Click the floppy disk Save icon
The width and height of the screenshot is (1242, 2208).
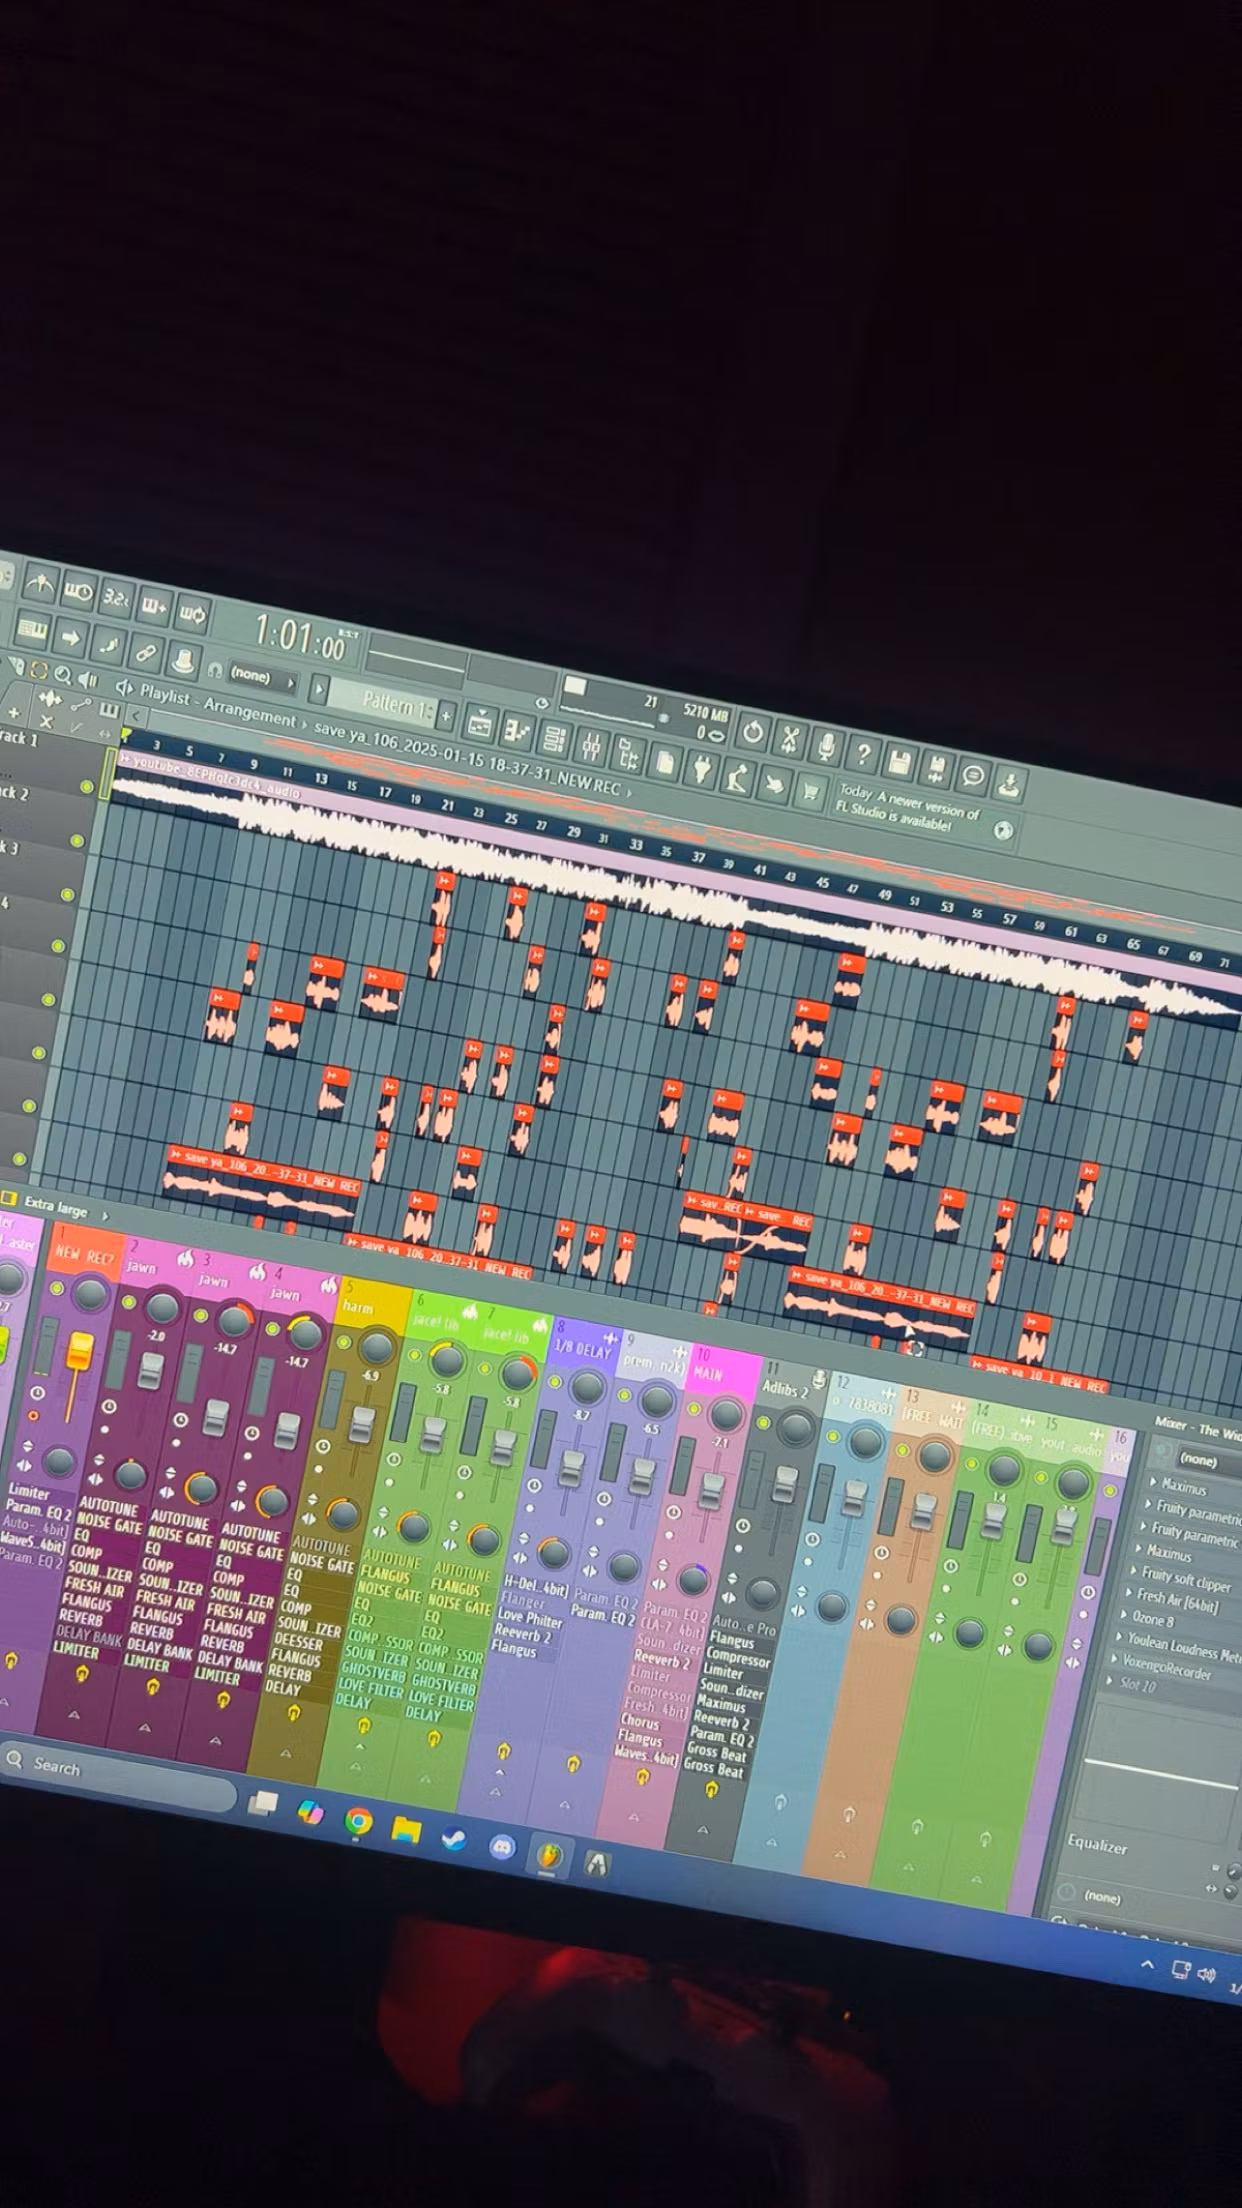pos(899,762)
